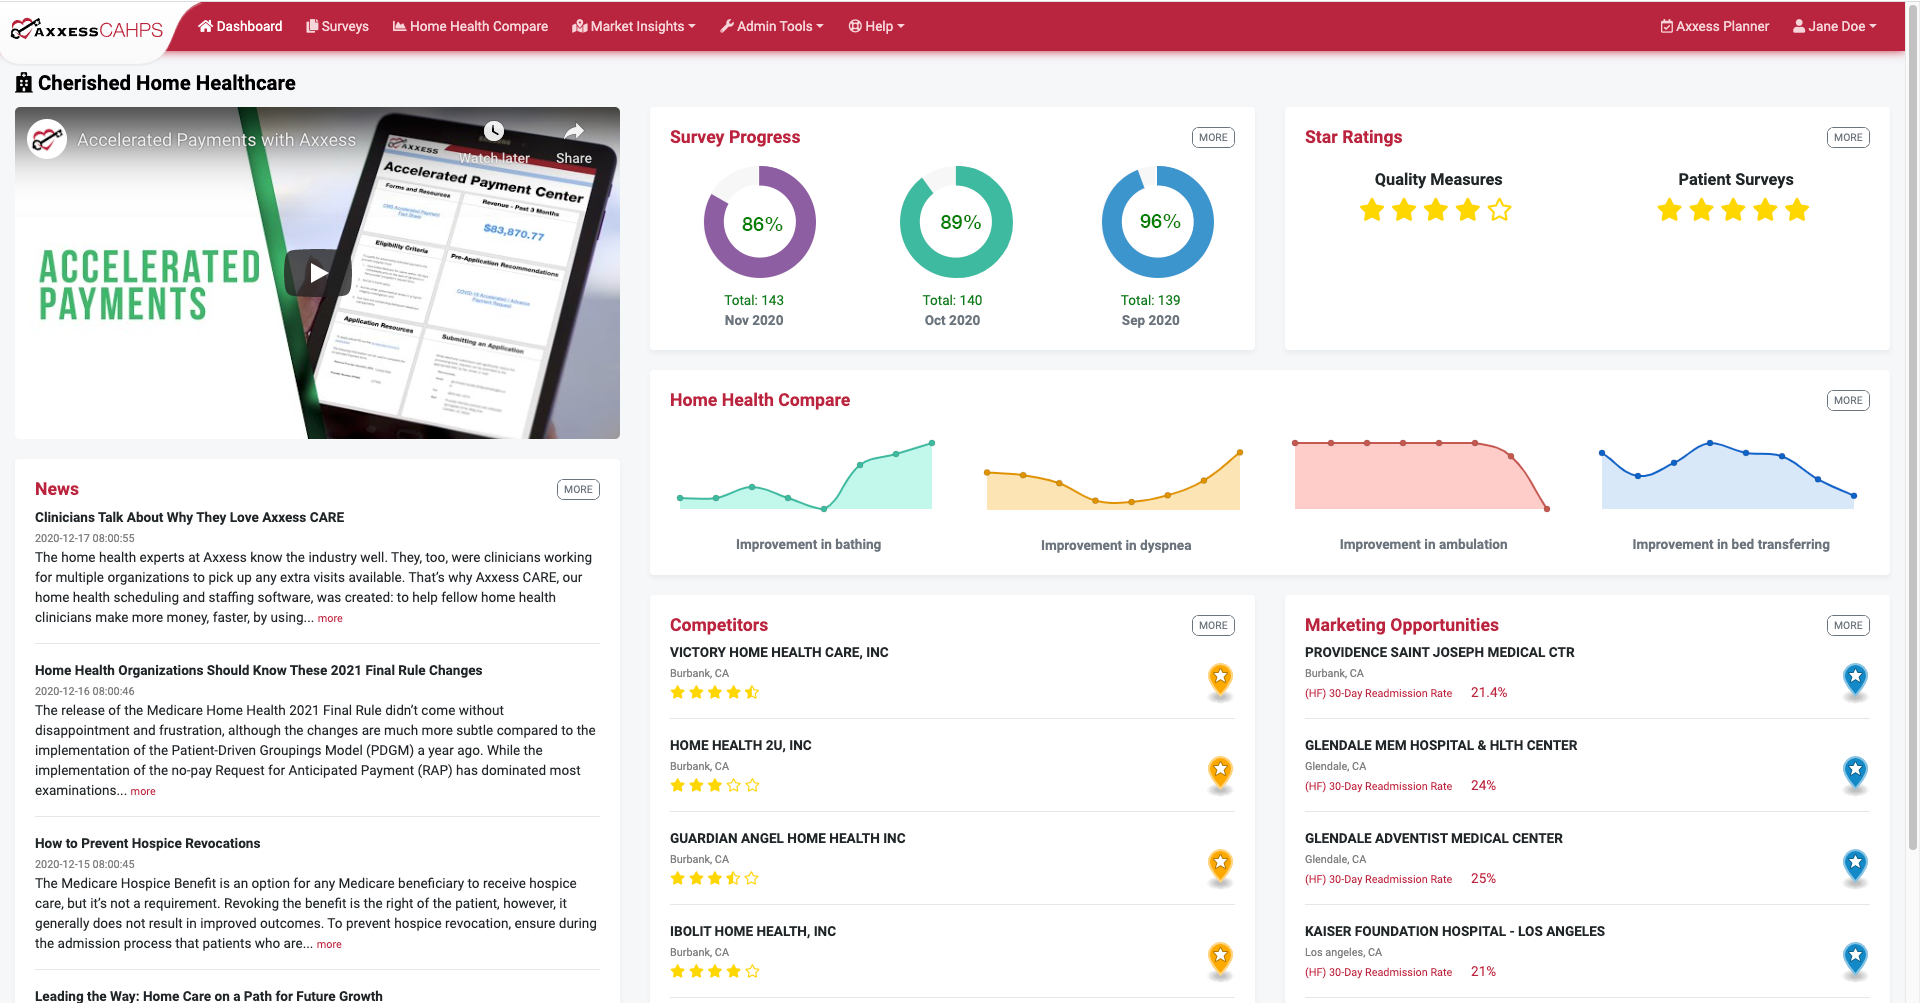
Task: Open the Dashboard nav item
Action: (240, 26)
